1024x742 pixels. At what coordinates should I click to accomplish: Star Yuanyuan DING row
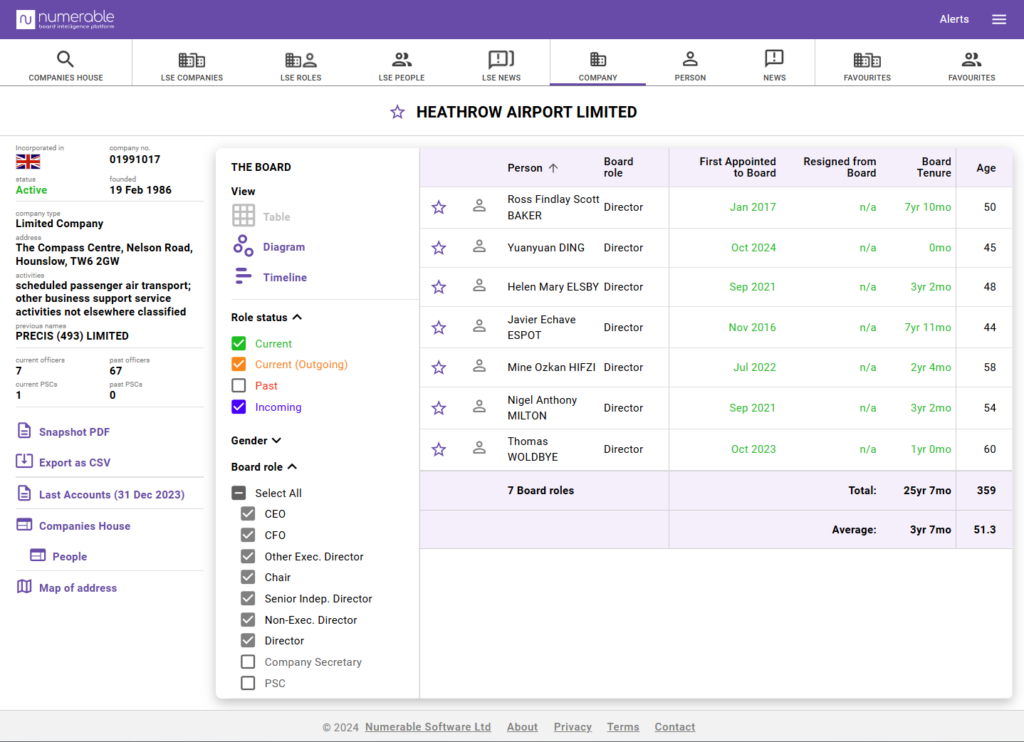click(x=439, y=248)
